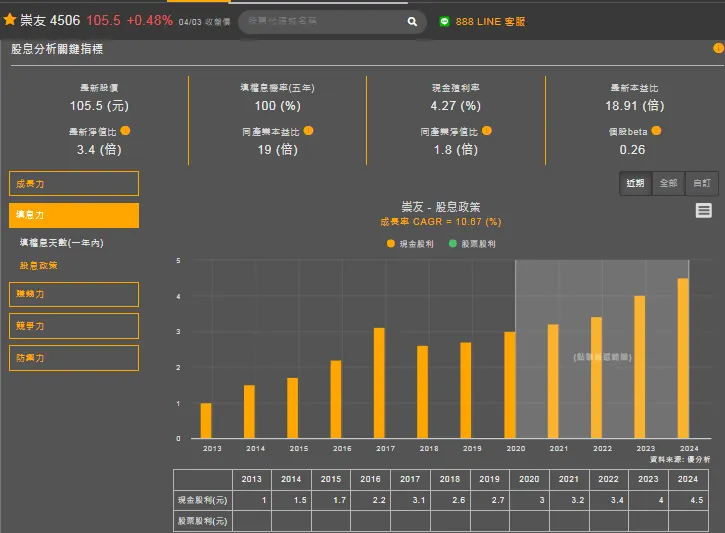Expand the 防禦力 section

pyautogui.click(x=74, y=358)
